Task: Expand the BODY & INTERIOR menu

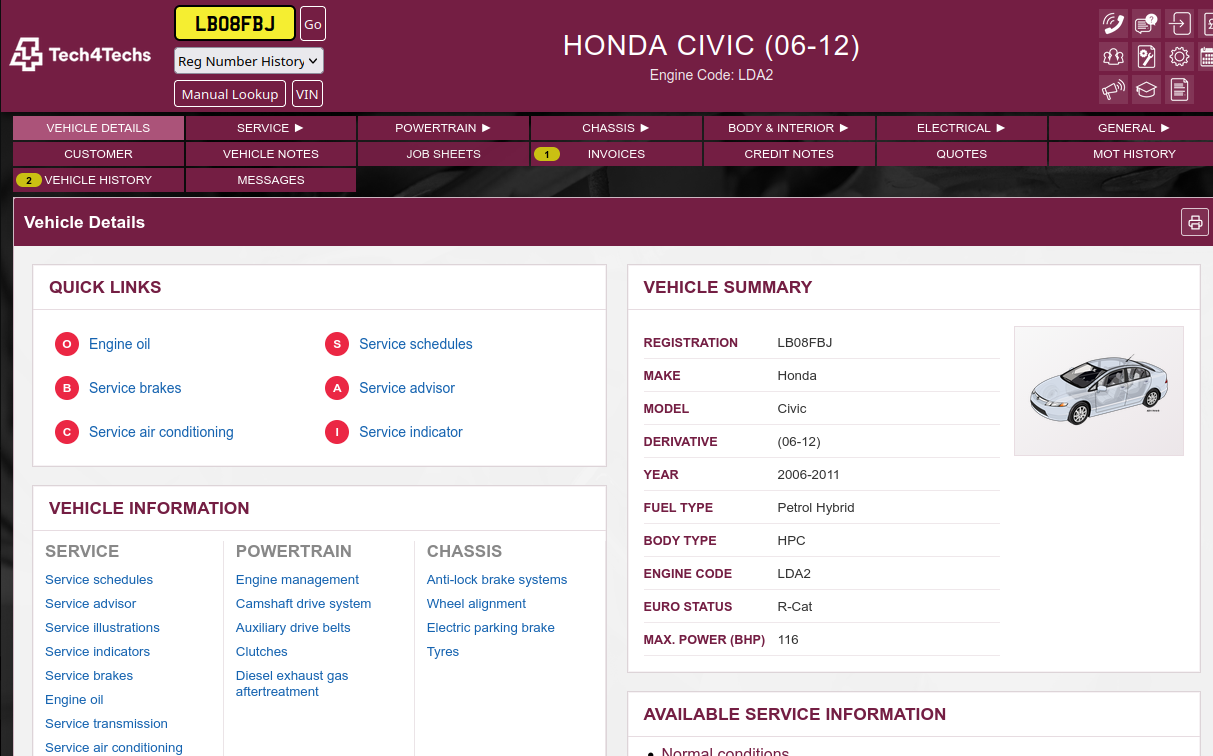Action: pos(789,128)
